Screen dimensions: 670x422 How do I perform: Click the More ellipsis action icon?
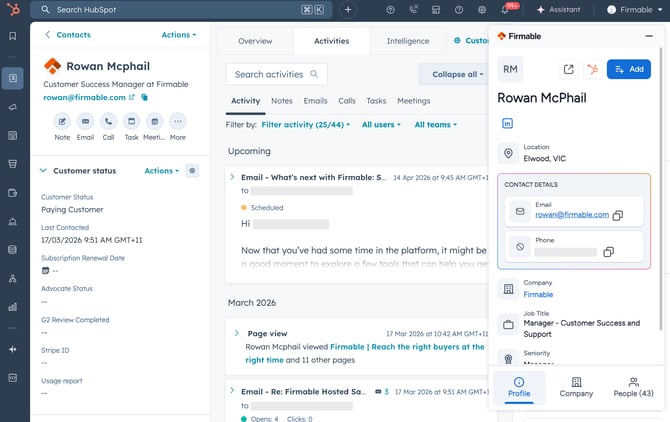[x=178, y=121]
